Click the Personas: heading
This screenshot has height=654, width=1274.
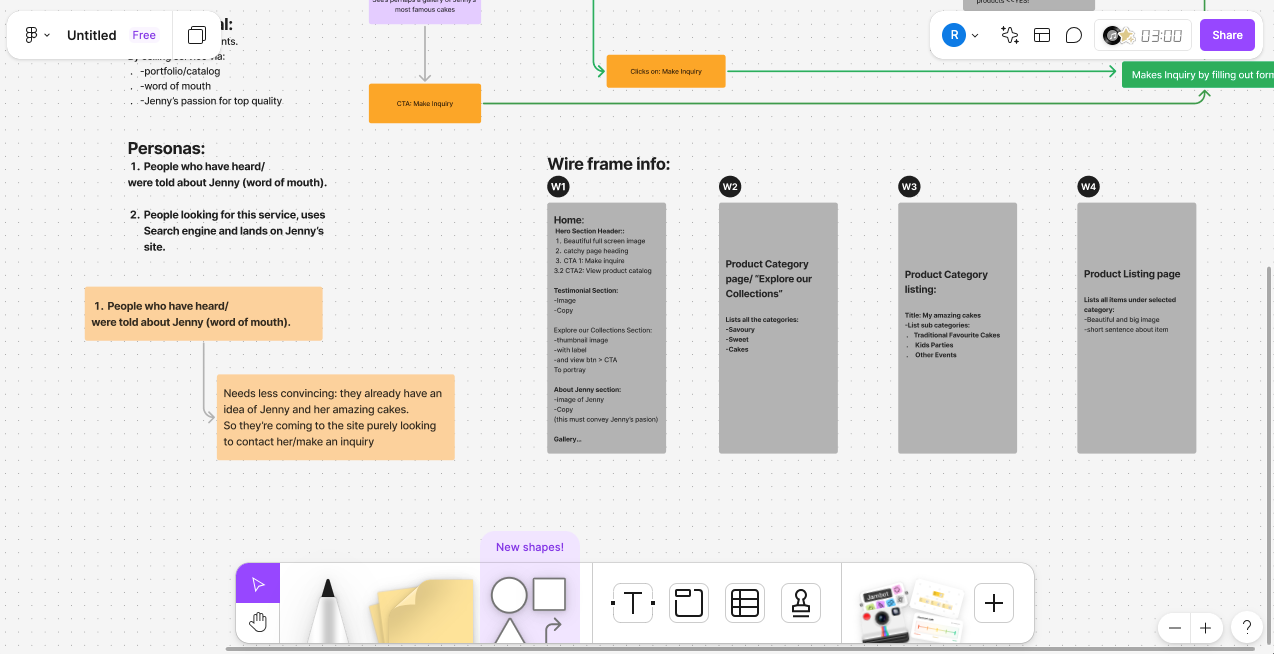point(166,148)
